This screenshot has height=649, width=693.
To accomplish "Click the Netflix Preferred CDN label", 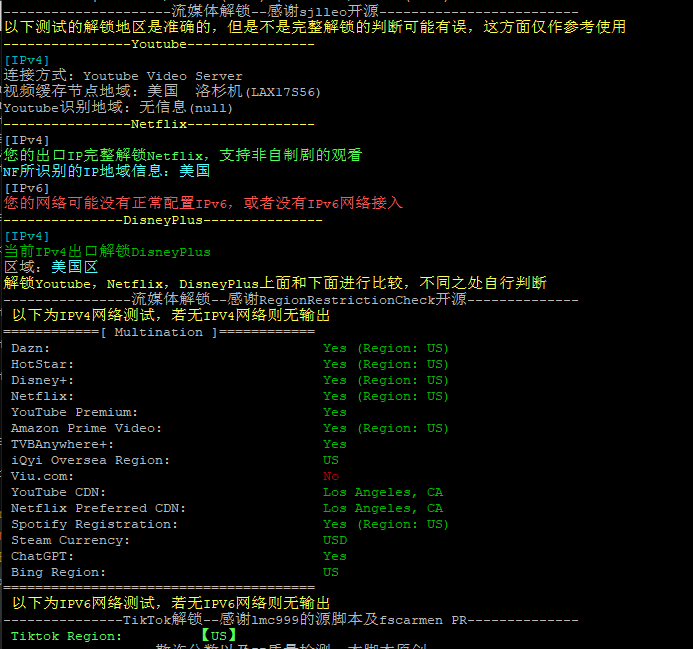I will 98,508.
